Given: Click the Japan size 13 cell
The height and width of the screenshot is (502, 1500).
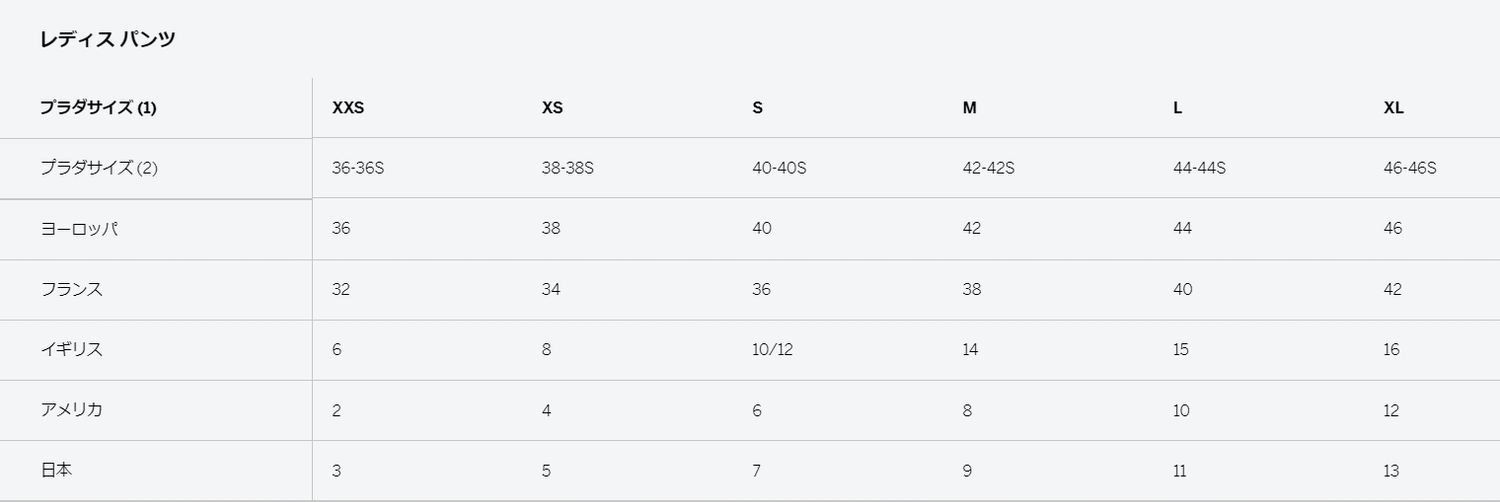Looking at the screenshot, I should click(x=1392, y=471).
